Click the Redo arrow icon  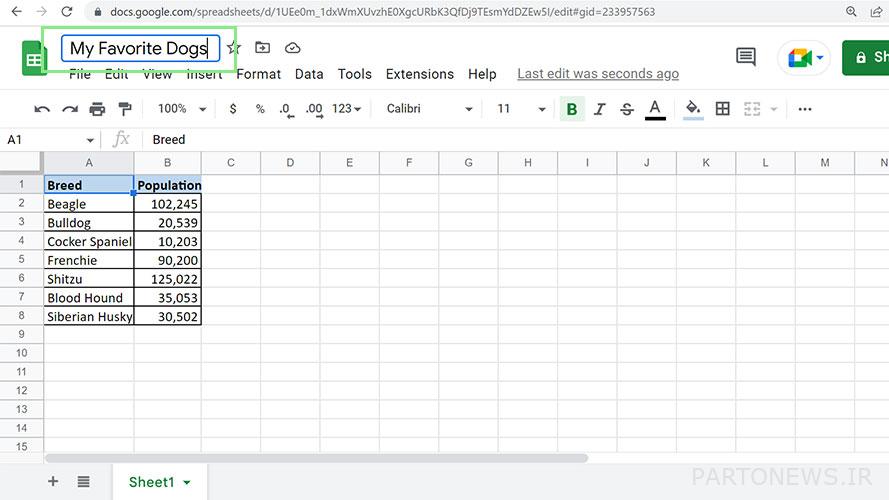coord(70,109)
